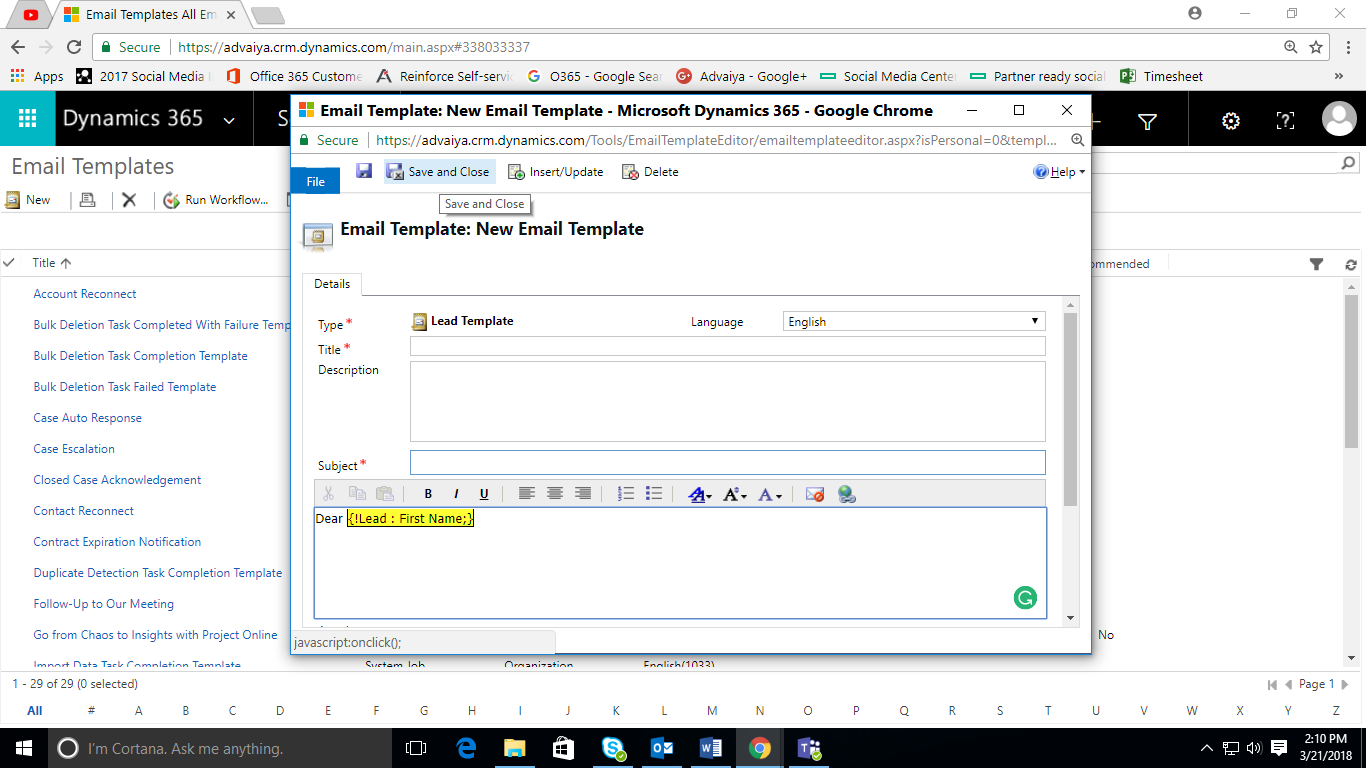Align text right
The height and width of the screenshot is (768, 1366).
point(582,494)
